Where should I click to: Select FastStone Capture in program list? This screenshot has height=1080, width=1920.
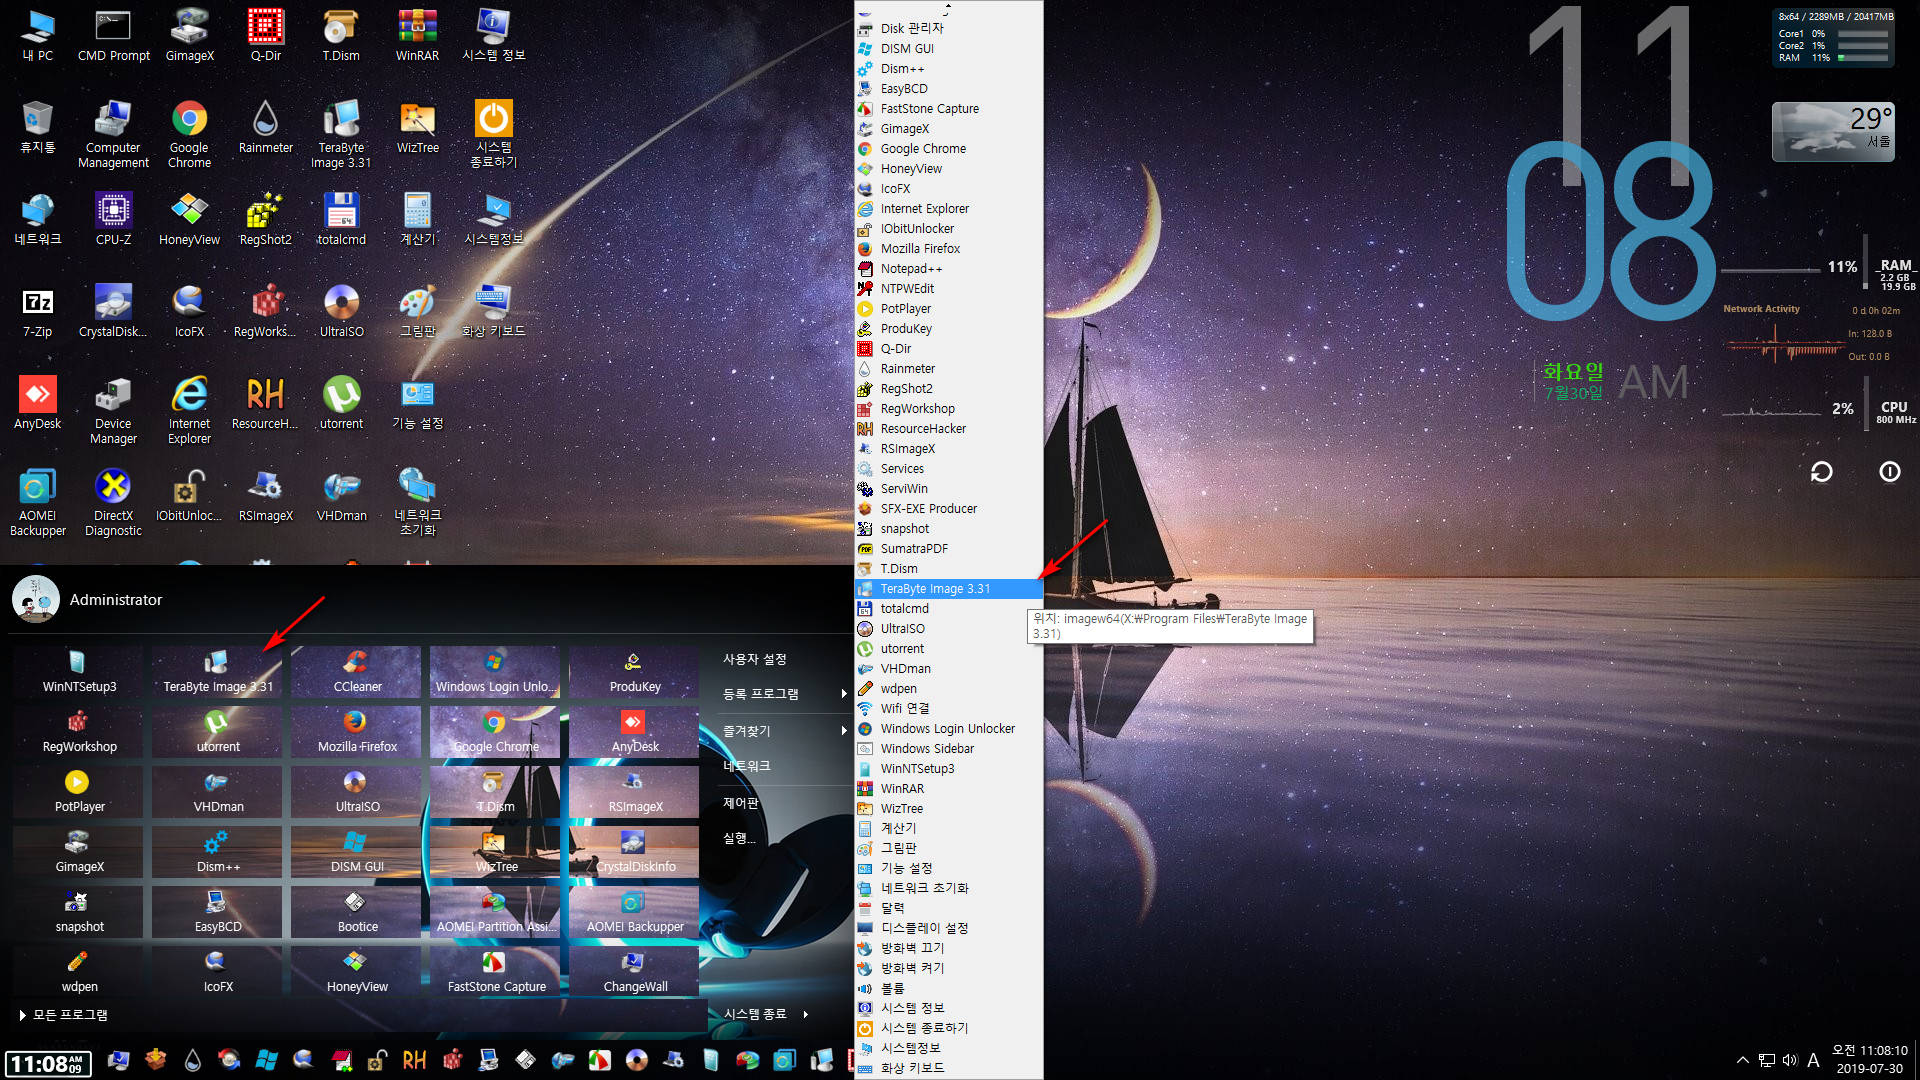pos(948,108)
